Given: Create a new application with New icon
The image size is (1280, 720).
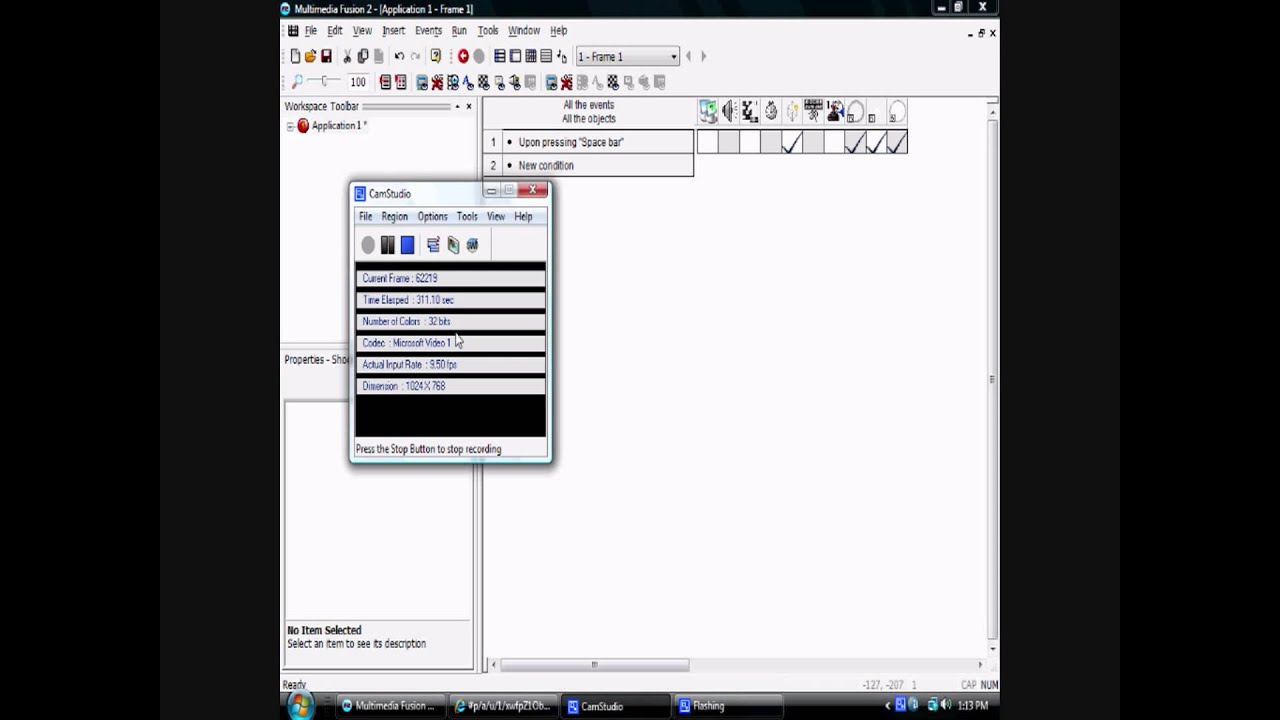Looking at the screenshot, I should [x=295, y=57].
